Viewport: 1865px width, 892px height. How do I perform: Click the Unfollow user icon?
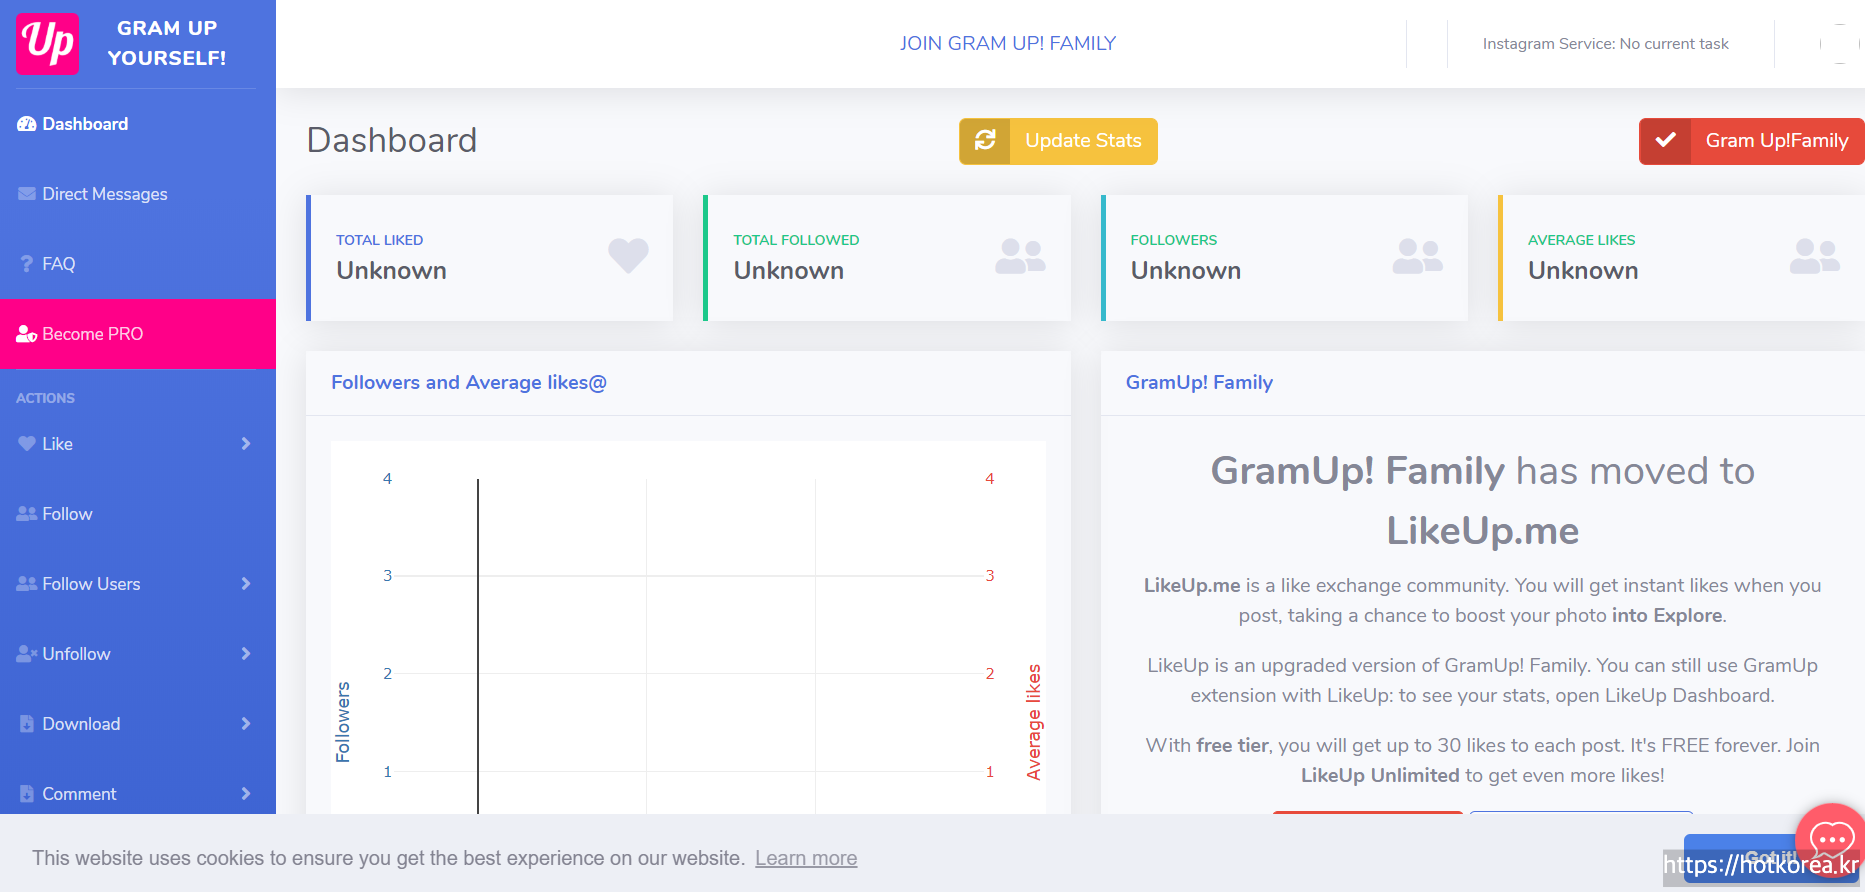click(x=27, y=654)
